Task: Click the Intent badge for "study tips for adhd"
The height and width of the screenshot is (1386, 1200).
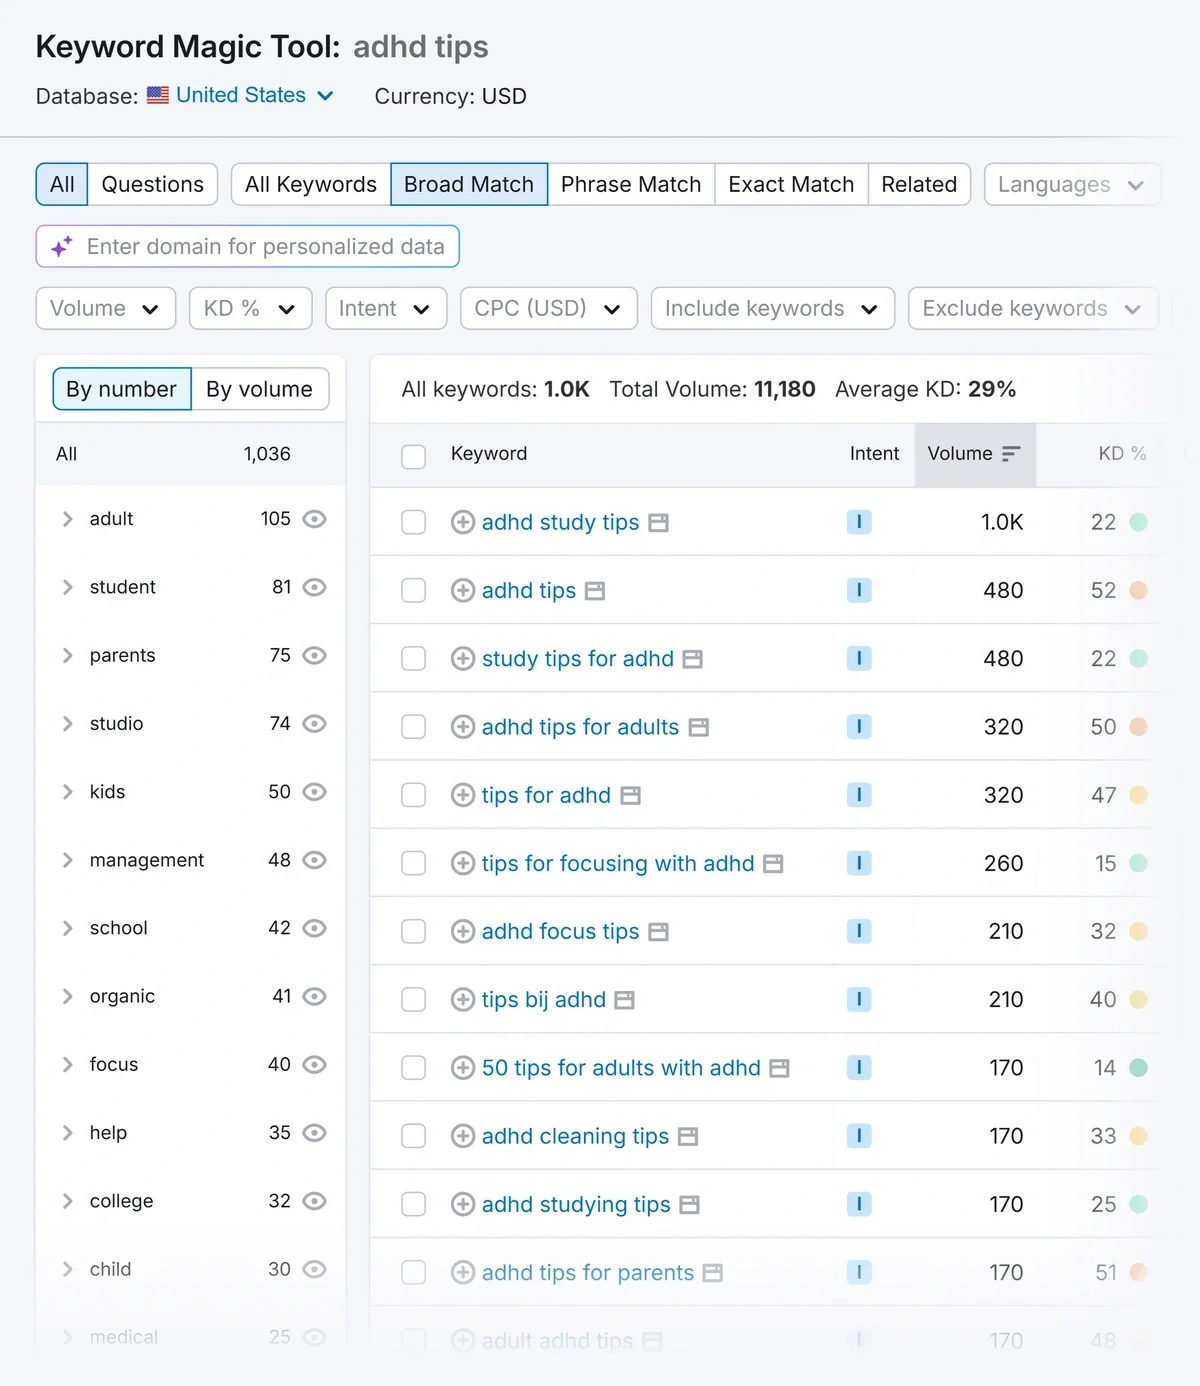Action: [859, 658]
